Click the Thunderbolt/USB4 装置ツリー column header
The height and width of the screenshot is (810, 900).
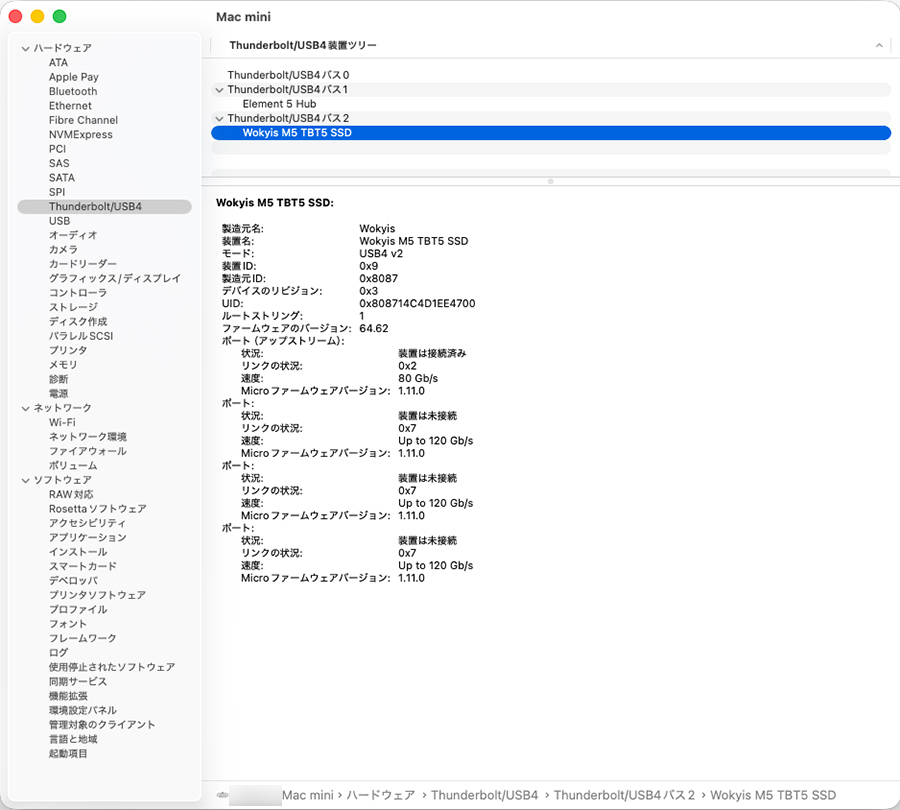[302, 45]
